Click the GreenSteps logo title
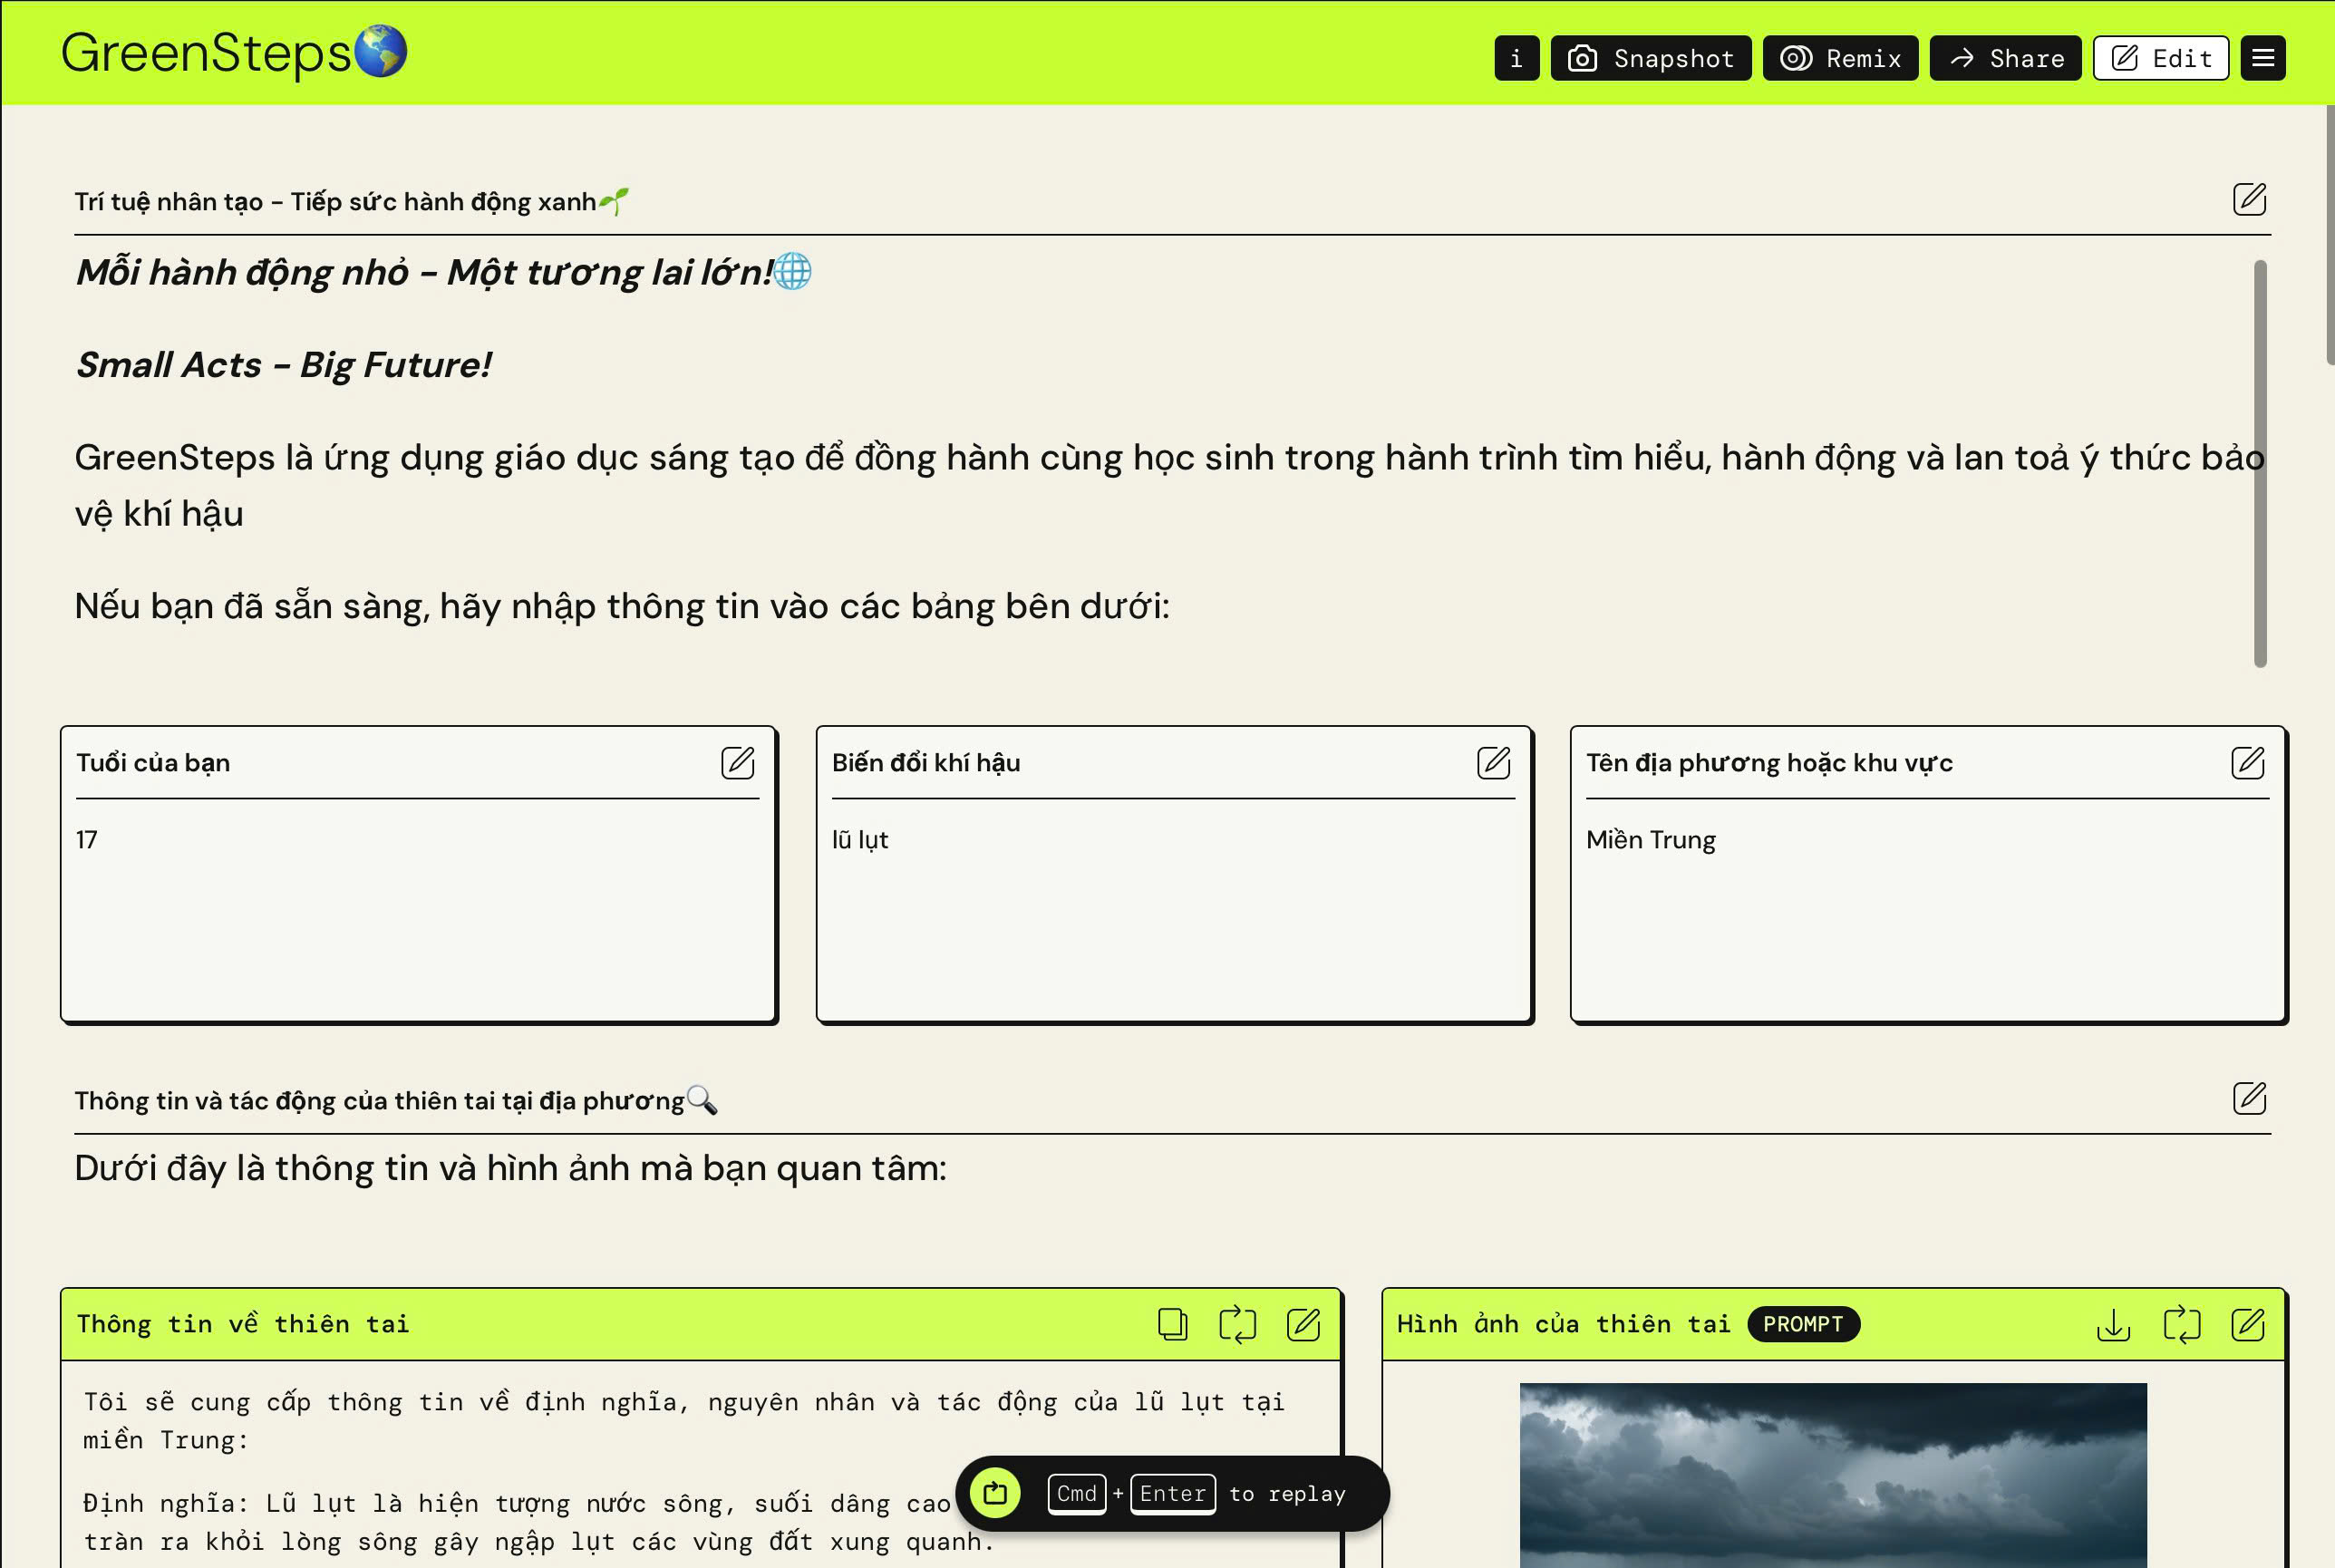Screen dimensions: 2335x1568 click(234, 52)
